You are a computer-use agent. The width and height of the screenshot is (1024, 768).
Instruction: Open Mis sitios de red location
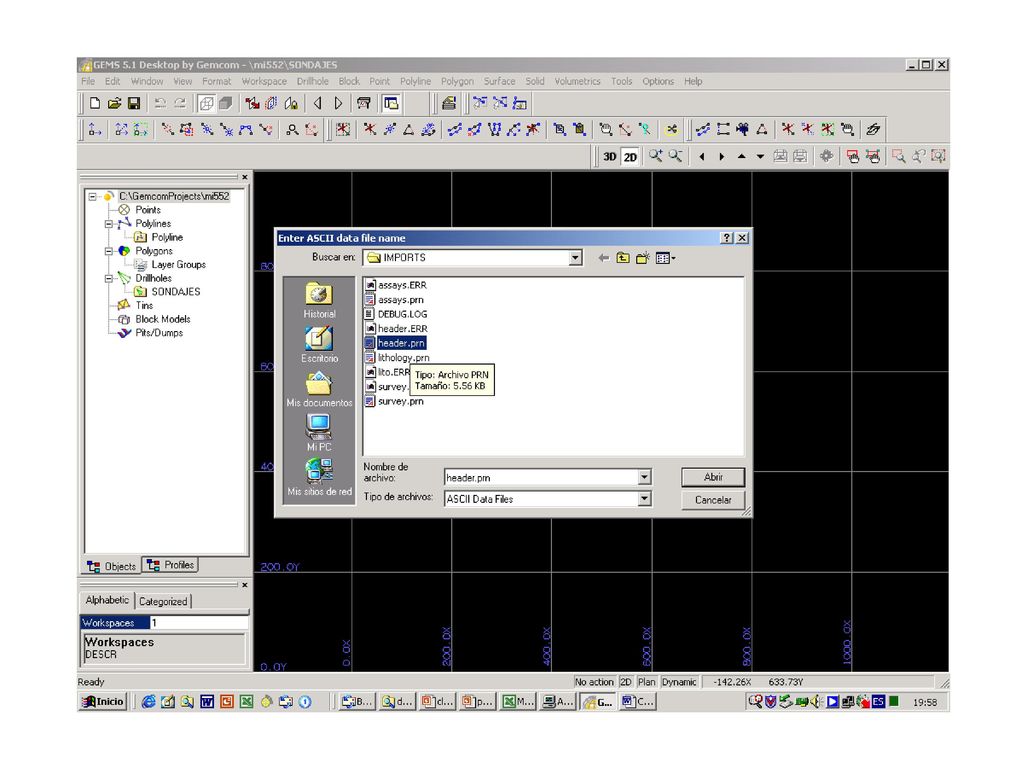(319, 478)
